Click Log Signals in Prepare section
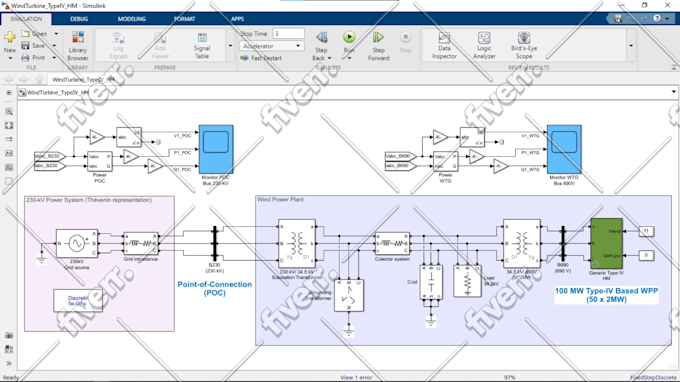The height and width of the screenshot is (382, 680). coord(118,46)
